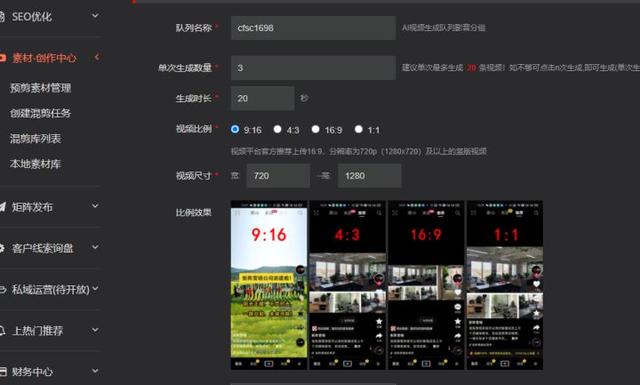Image resolution: width=640 pixels, height=385 pixels.
Task: Expand the 财务中心 menu chevron
Action: coord(95,371)
